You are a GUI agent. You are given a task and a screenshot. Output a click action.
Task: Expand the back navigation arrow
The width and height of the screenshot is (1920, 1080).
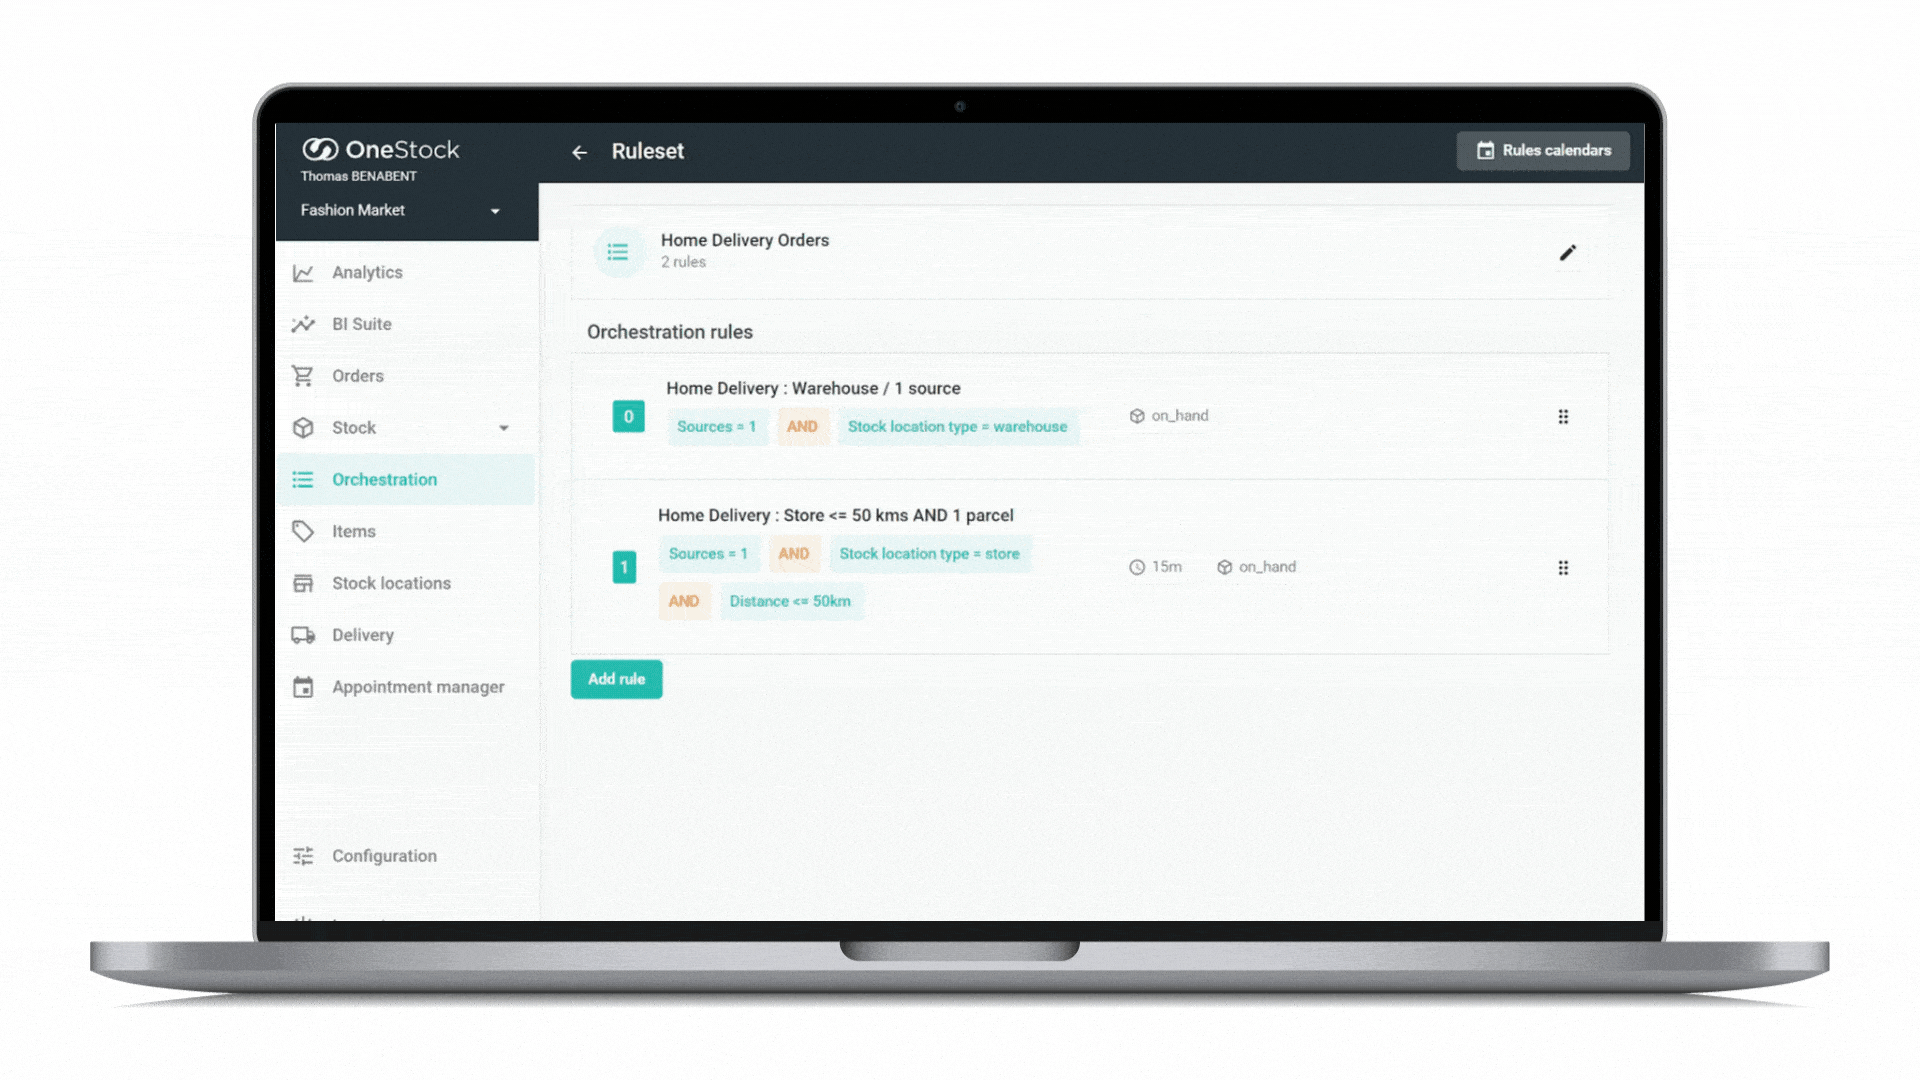coord(580,150)
